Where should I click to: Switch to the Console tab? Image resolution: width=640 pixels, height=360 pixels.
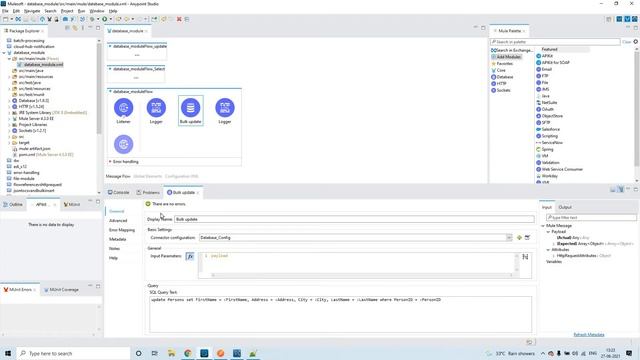[x=118, y=192]
